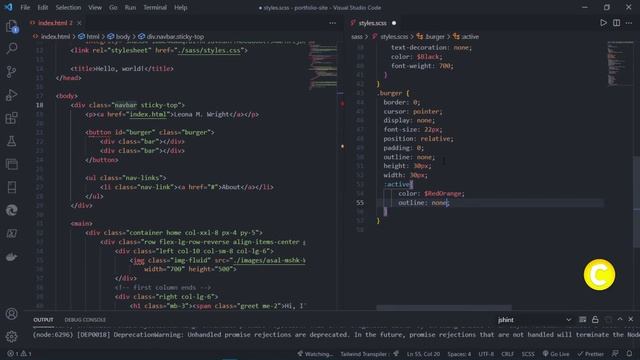
Task: Open the Help menu
Action: (x=180, y=7)
